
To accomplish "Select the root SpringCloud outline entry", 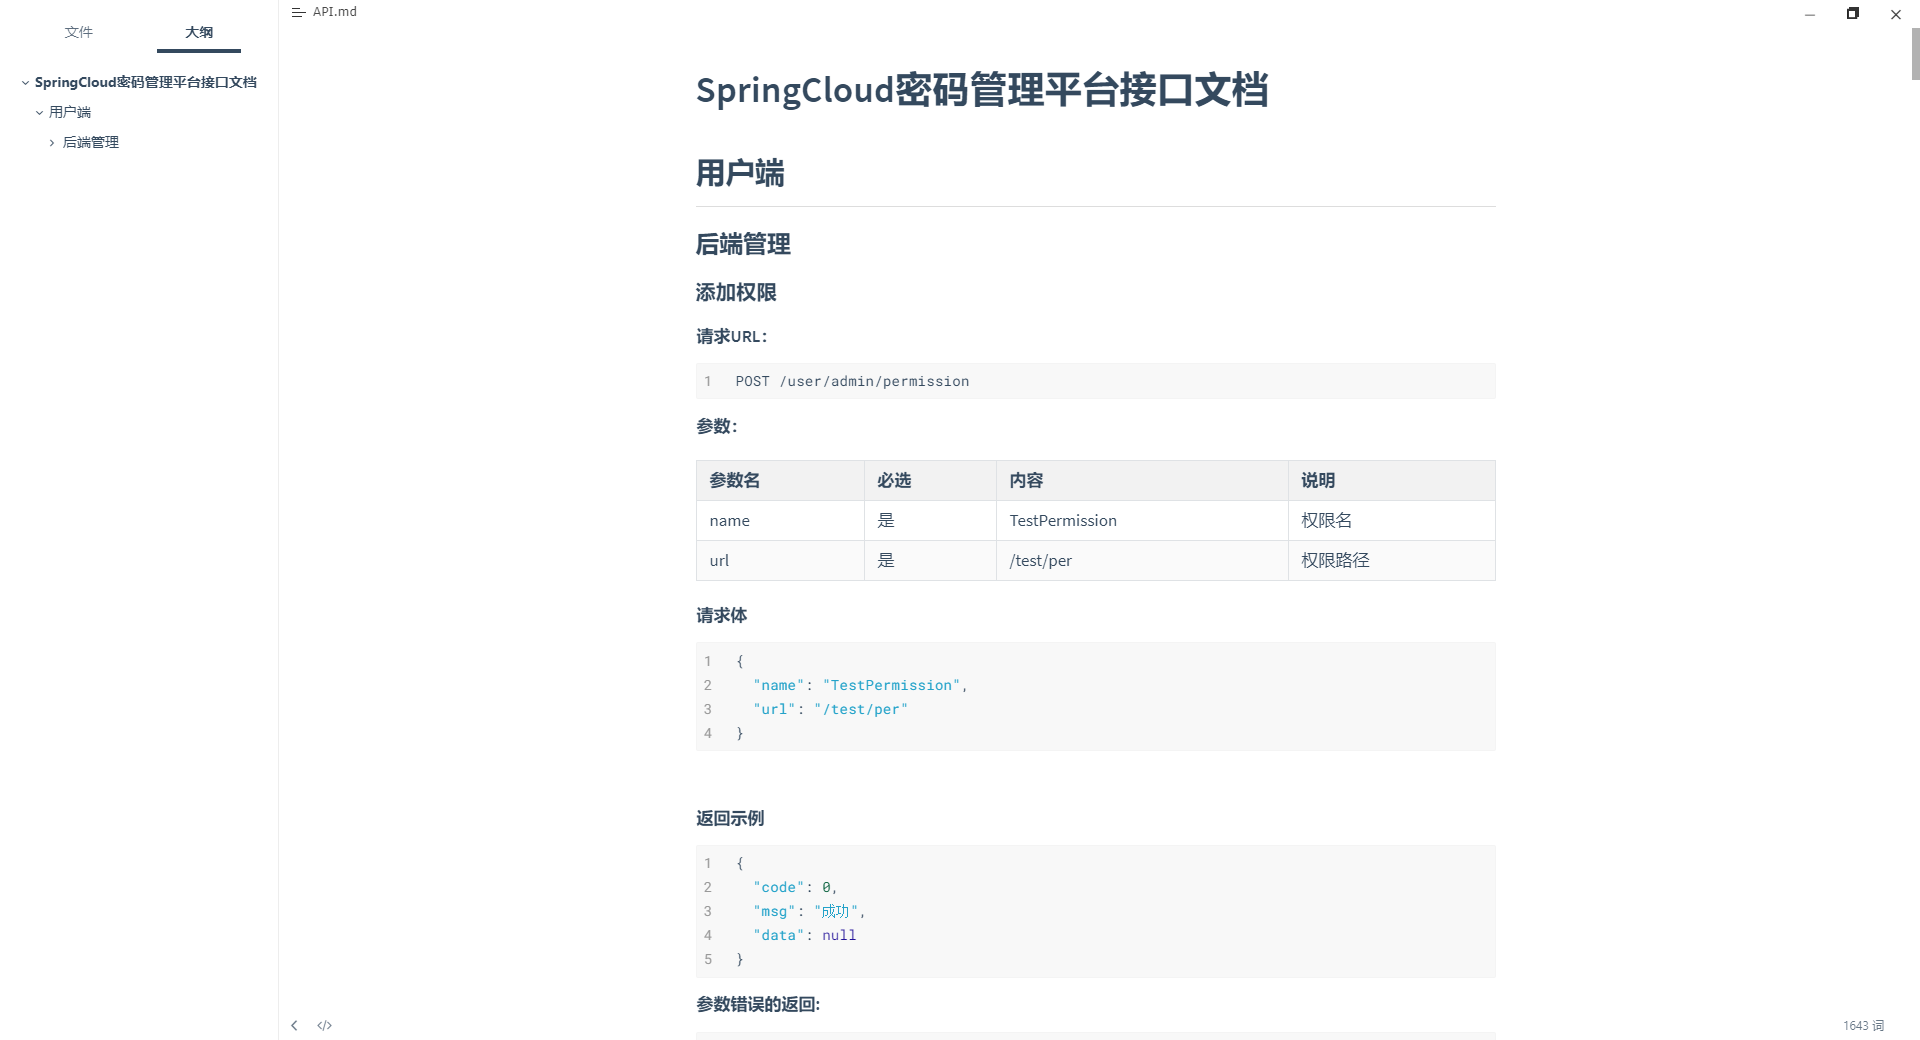I will click(x=145, y=82).
